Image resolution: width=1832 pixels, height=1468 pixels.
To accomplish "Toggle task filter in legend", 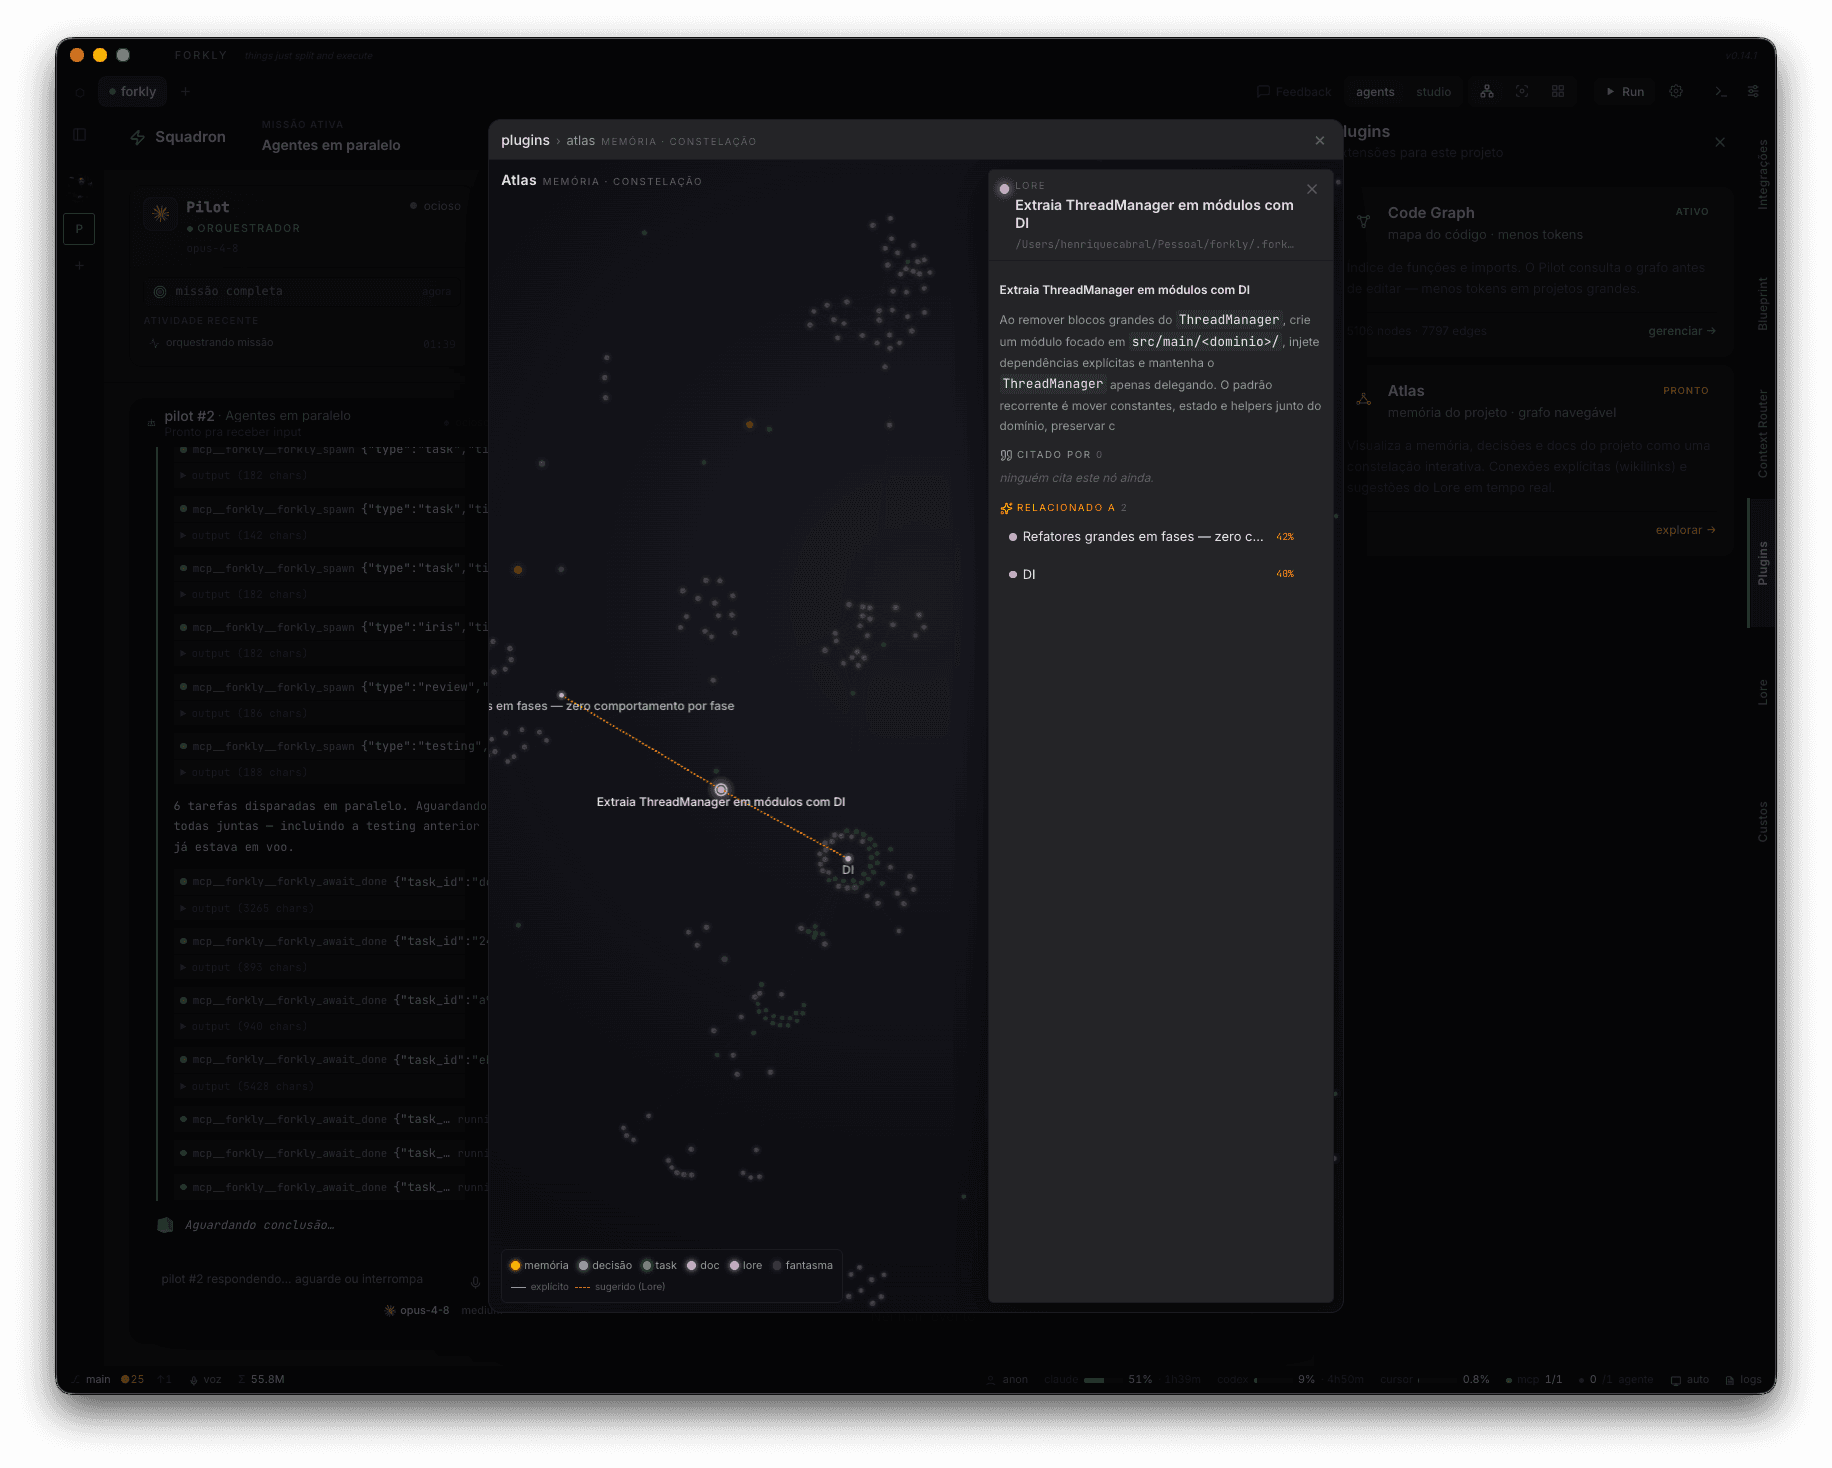I will 659,1265.
